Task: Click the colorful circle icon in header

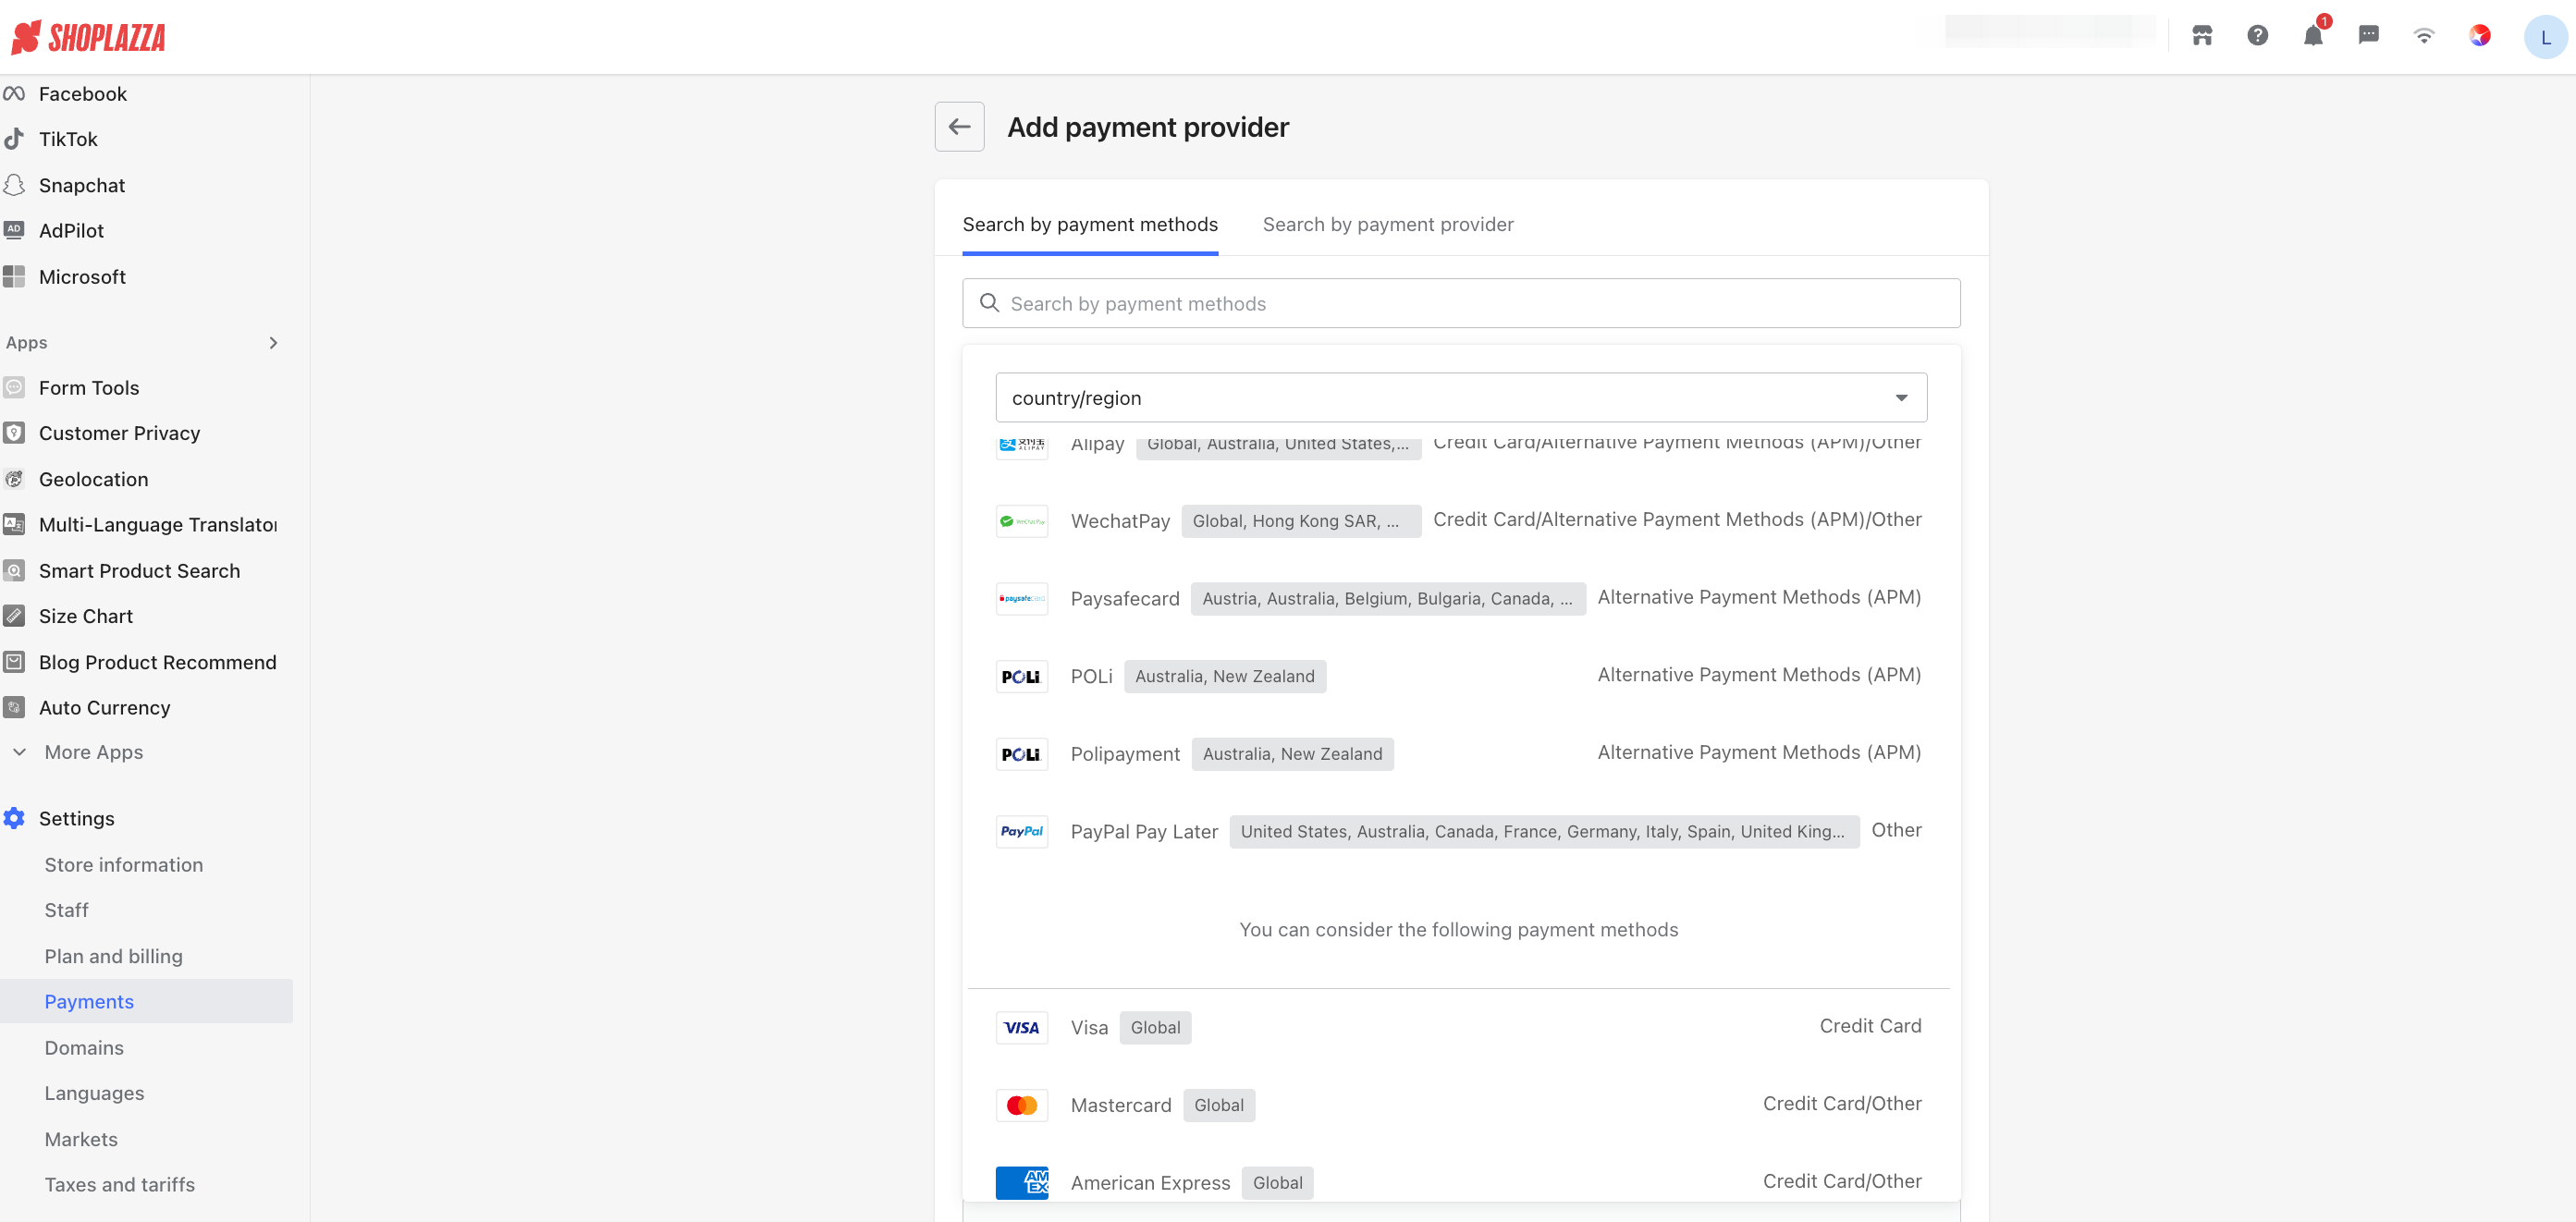Action: click(2479, 36)
